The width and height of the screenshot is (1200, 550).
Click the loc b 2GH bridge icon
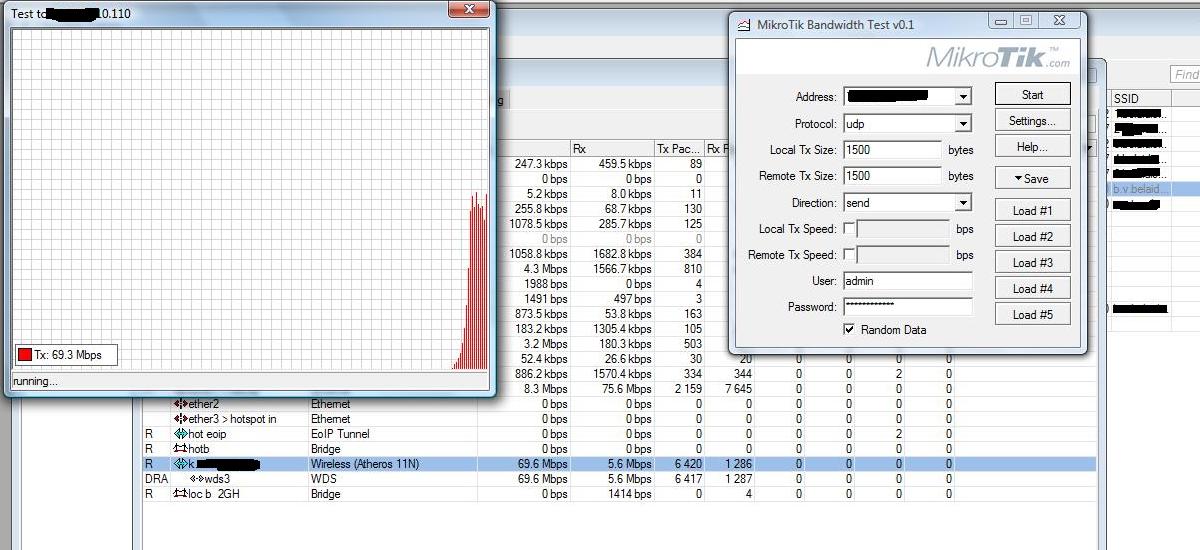(181, 494)
